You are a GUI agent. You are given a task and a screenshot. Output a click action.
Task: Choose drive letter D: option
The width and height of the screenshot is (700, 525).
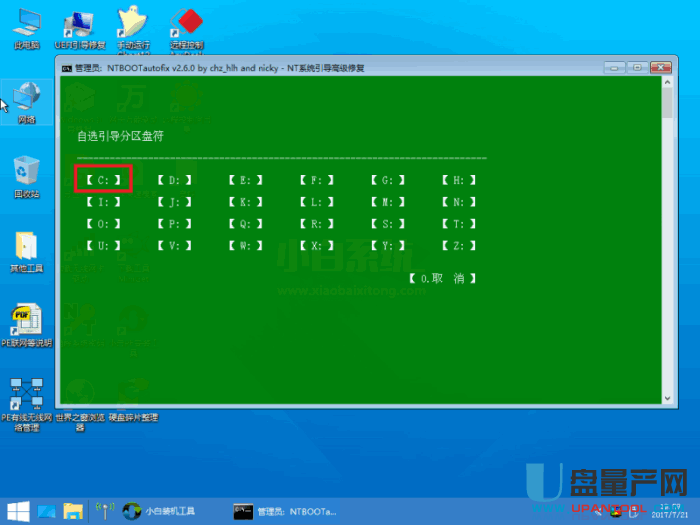pyautogui.click(x=174, y=180)
